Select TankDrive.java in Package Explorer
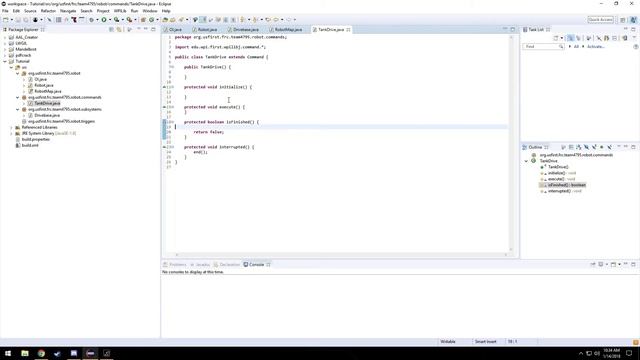Image resolution: width=640 pixels, height=360 pixels. coord(47,103)
